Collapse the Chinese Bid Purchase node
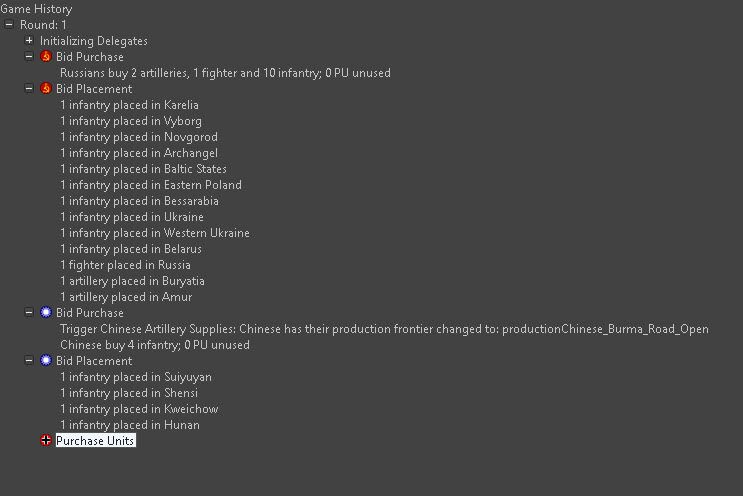The image size is (743, 496). (x=29, y=313)
